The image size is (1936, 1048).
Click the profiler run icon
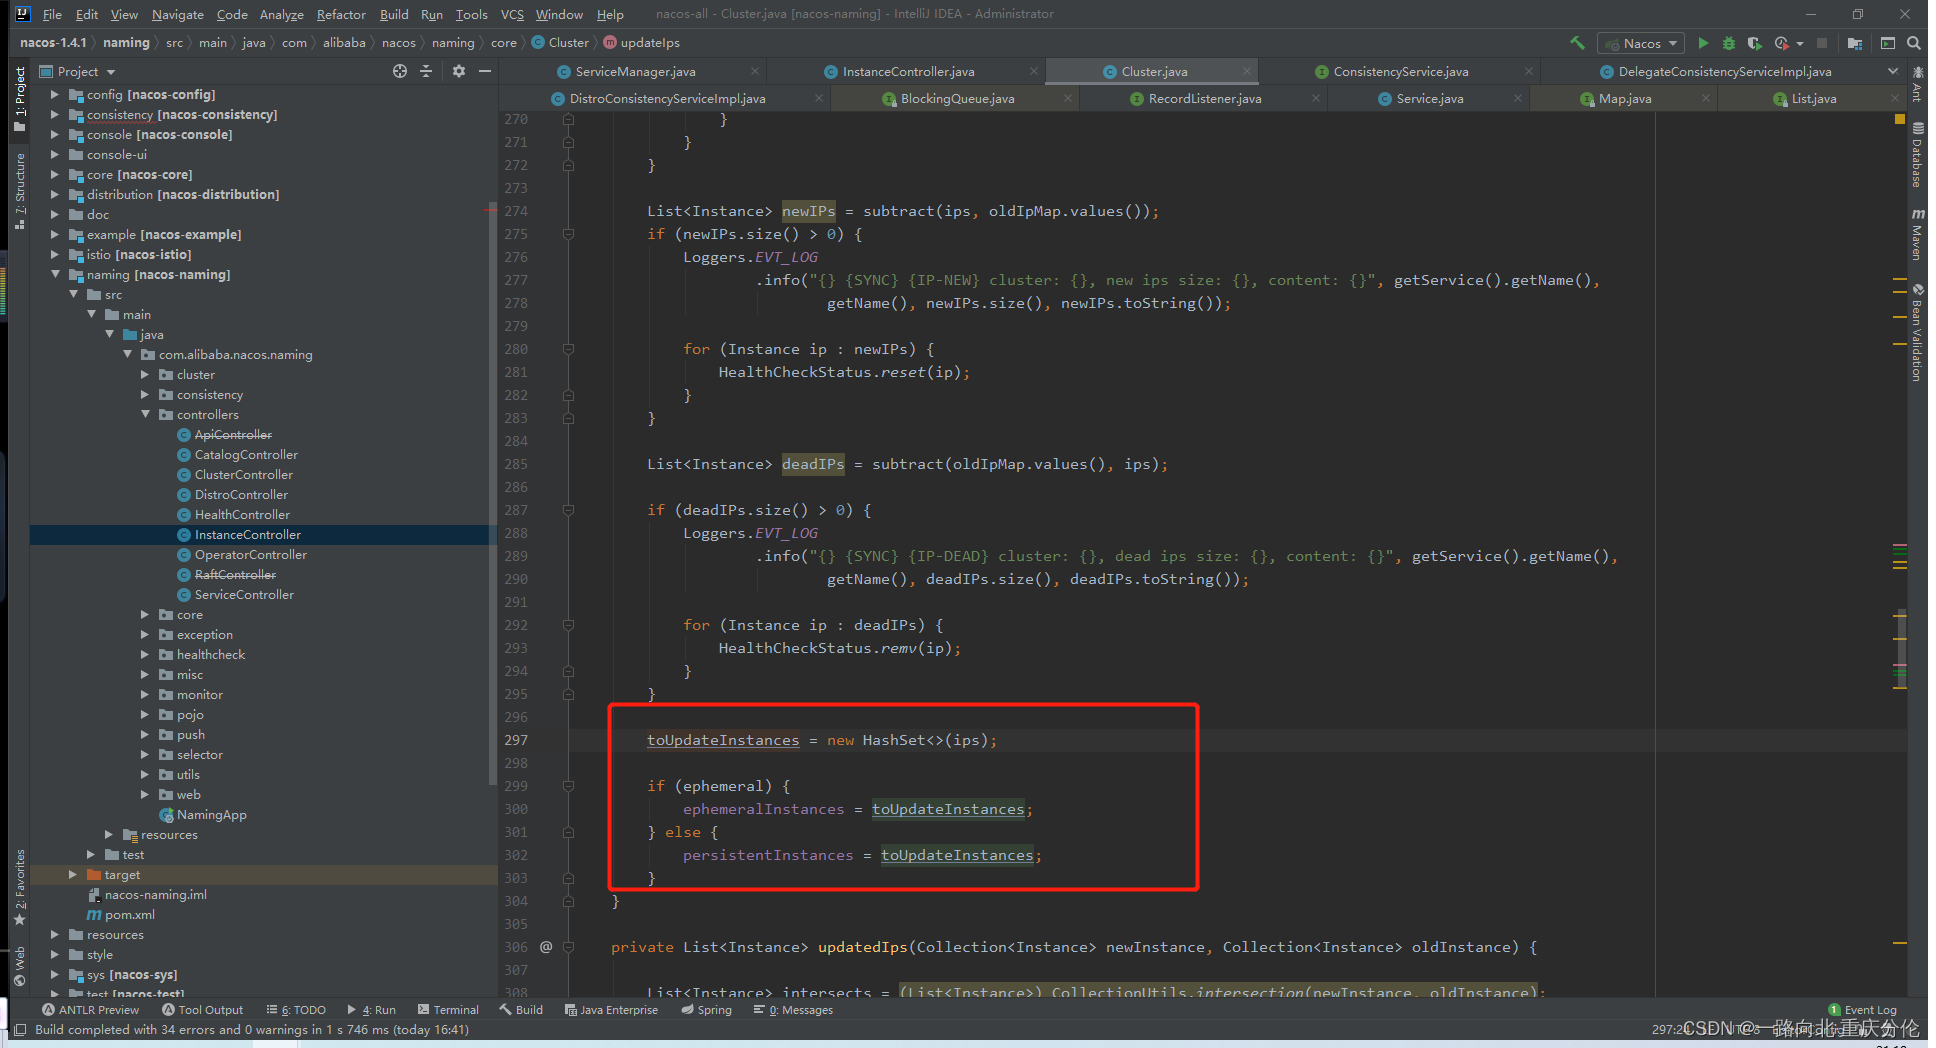(x=1781, y=43)
